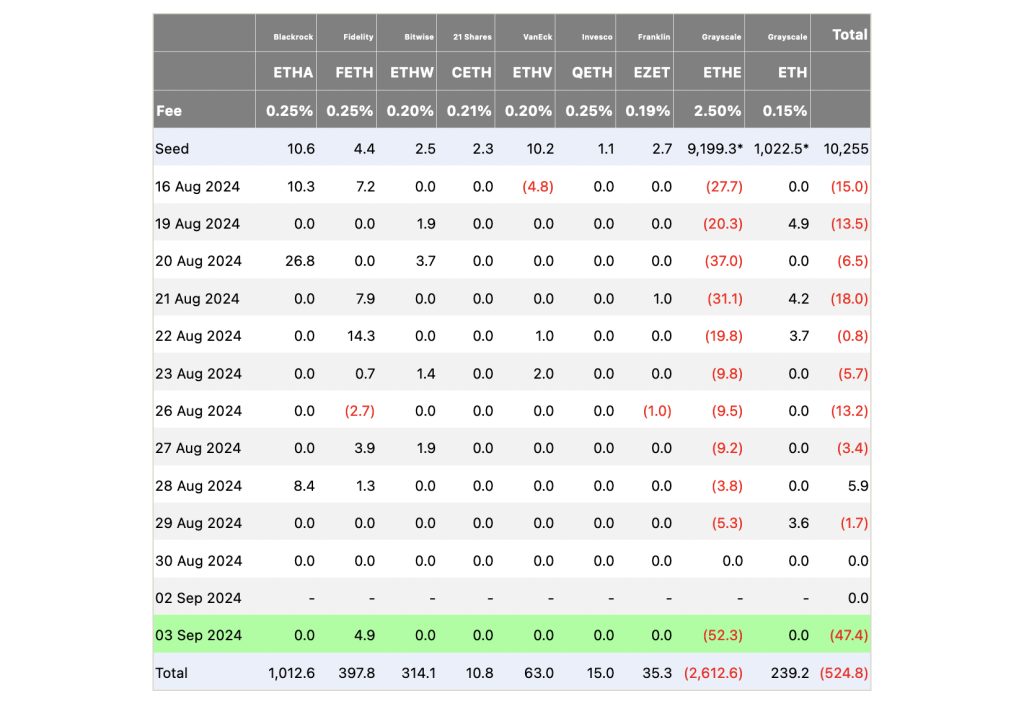Select the highlighted 03 Sep 2024 date
Viewport: 1024px width, 704px height.
tap(199, 635)
